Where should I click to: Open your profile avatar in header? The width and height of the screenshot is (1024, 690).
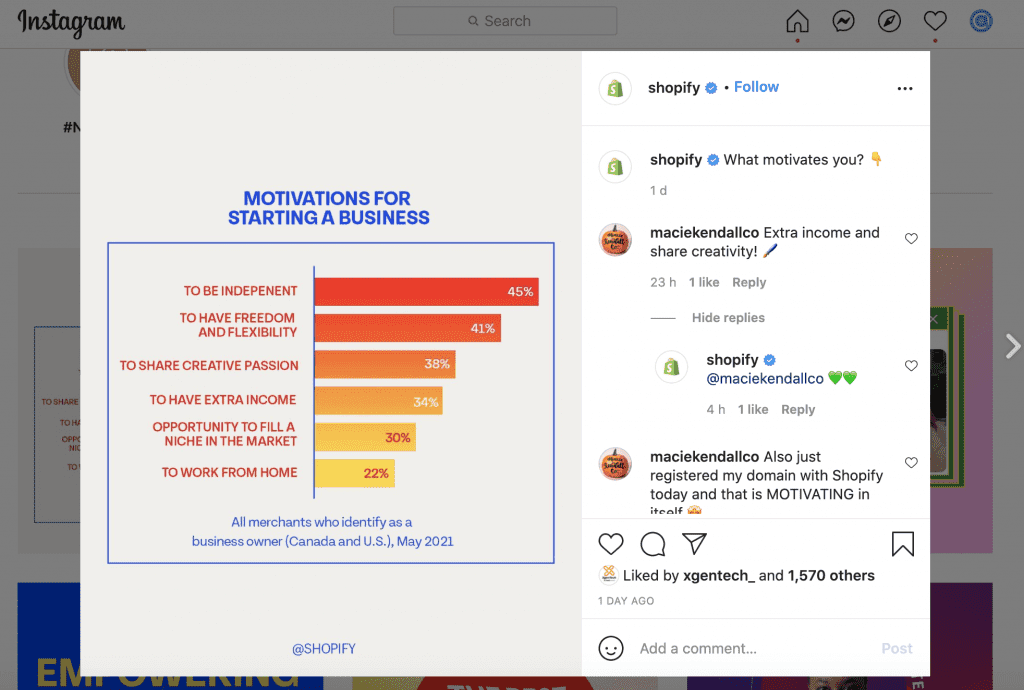point(981,22)
